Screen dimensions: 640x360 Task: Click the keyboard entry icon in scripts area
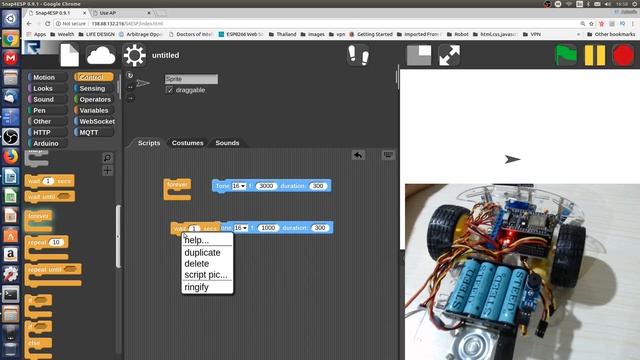coord(388,155)
